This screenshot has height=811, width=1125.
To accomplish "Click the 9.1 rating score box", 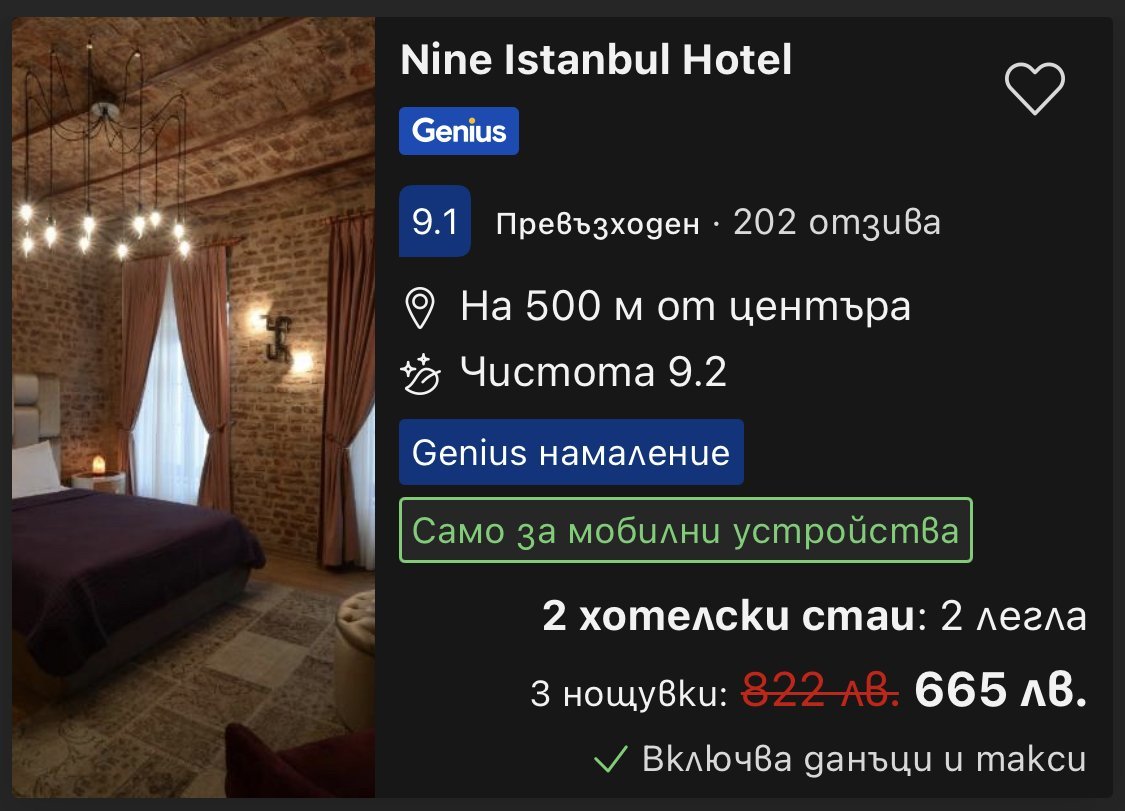I will (435, 221).
